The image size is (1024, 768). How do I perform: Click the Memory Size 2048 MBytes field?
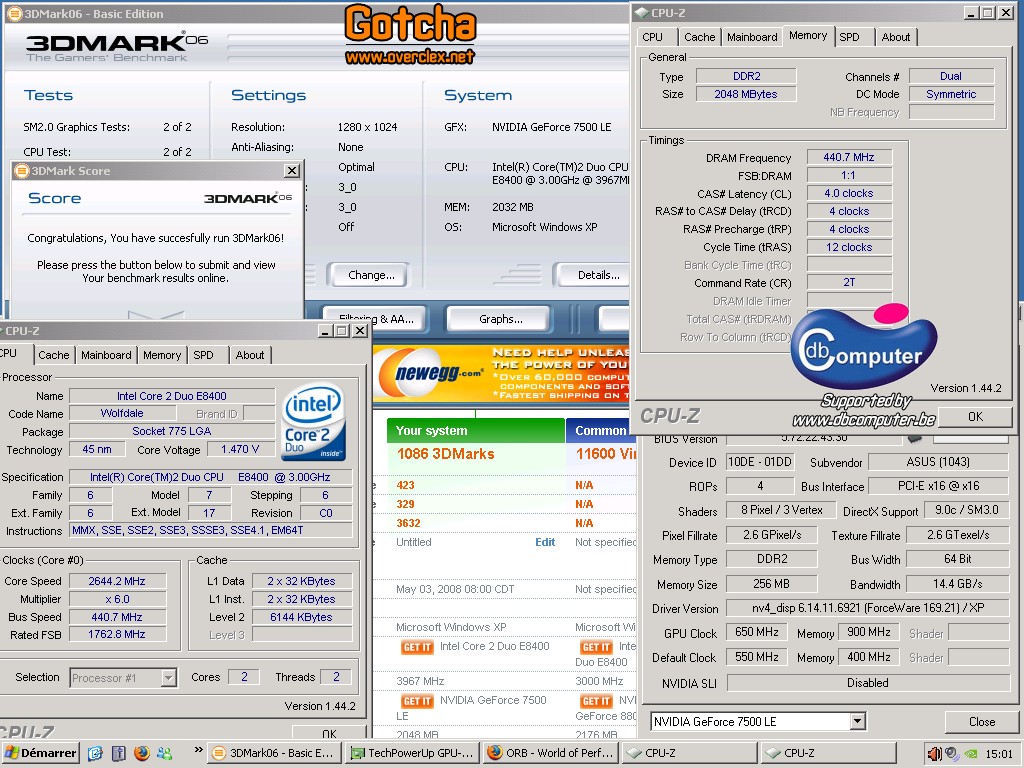(745, 94)
